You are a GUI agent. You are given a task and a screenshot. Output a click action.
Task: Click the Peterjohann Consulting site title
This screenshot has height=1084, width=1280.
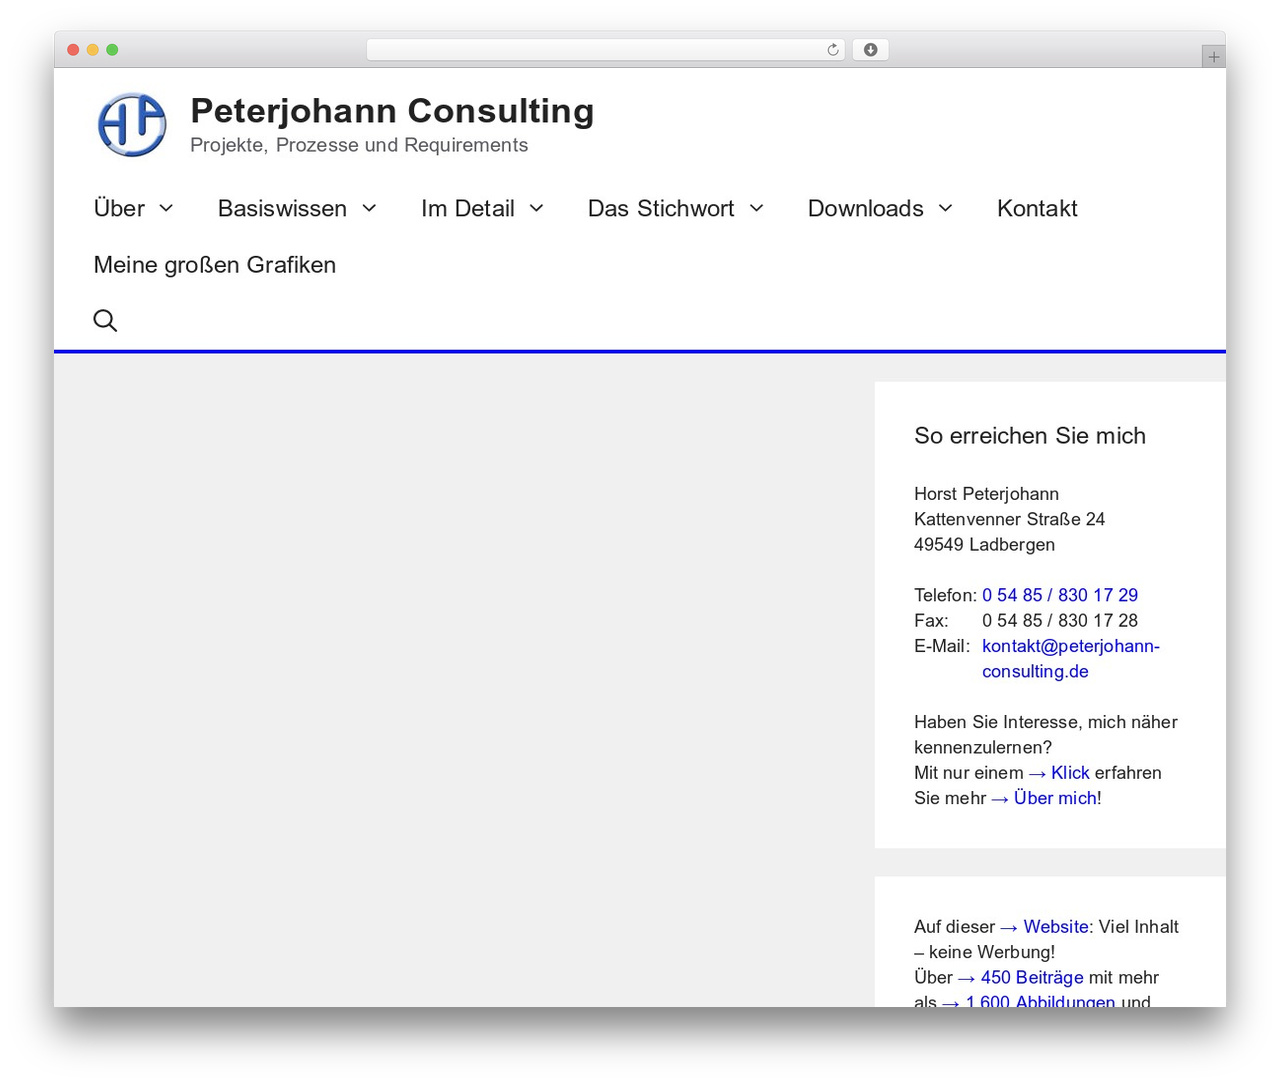pyautogui.click(x=392, y=111)
